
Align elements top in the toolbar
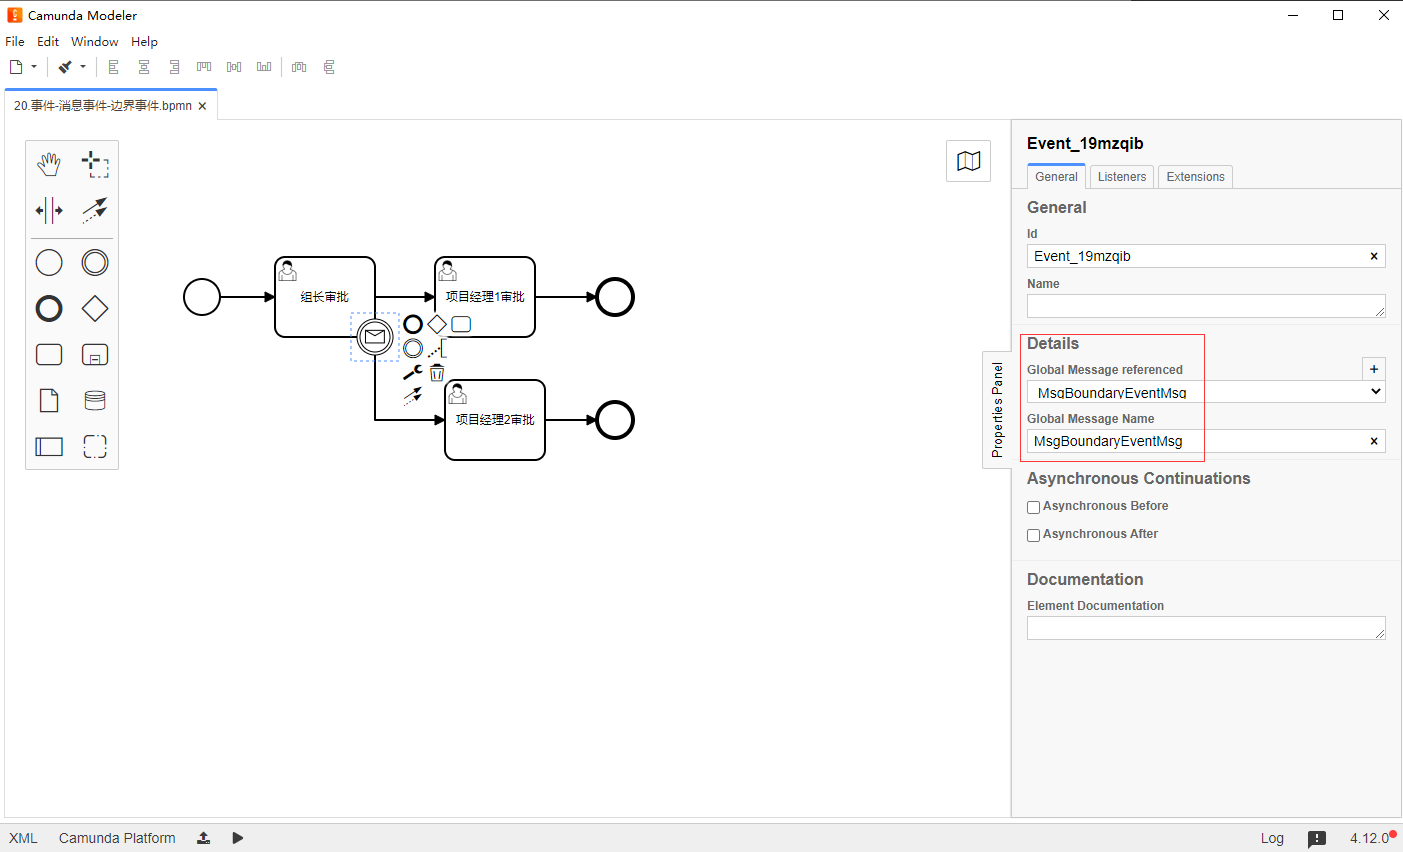pos(204,67)
